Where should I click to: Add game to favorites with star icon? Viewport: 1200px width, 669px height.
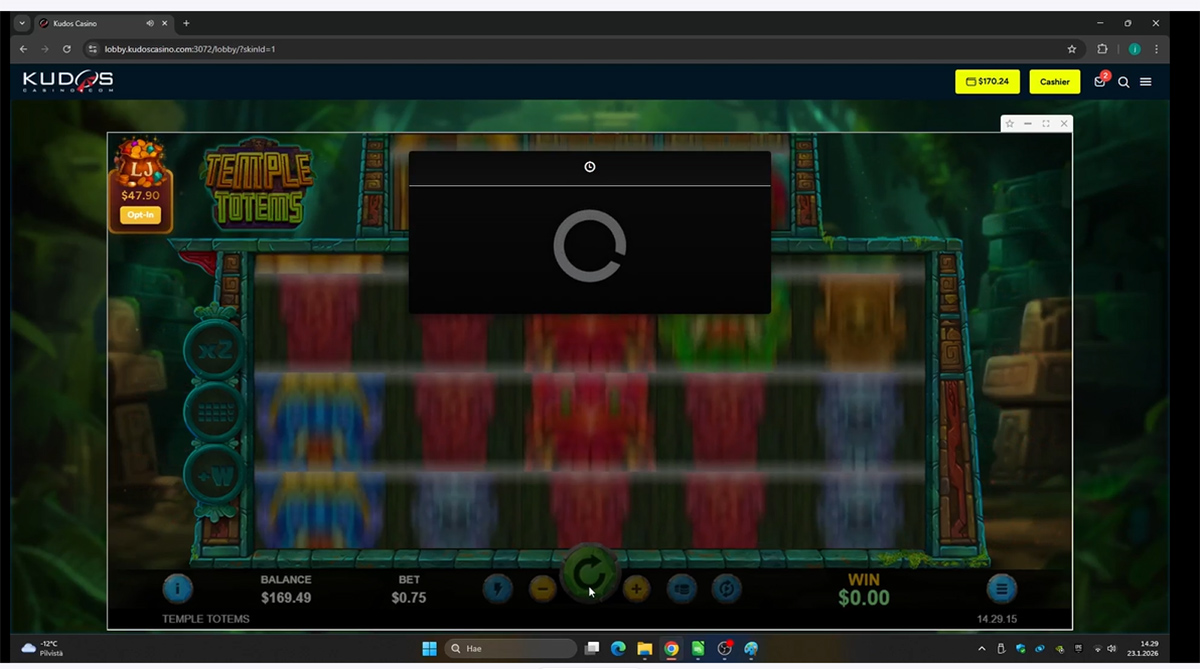(1010, 124)
